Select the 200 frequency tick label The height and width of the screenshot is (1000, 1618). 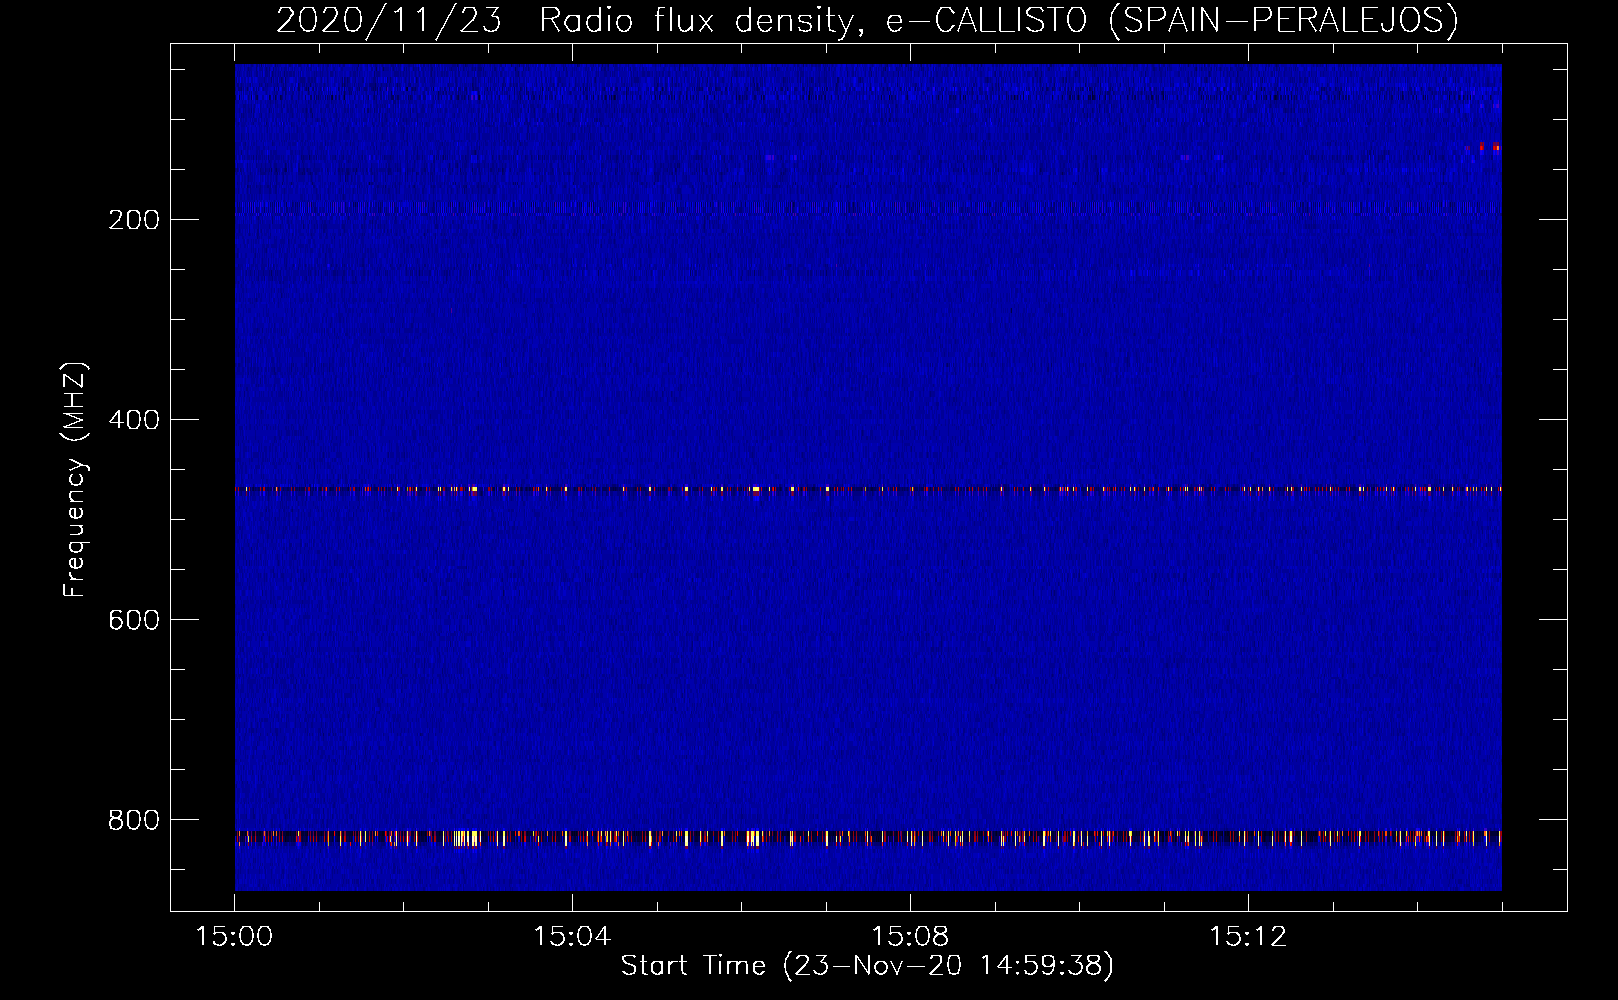(134, 220)
